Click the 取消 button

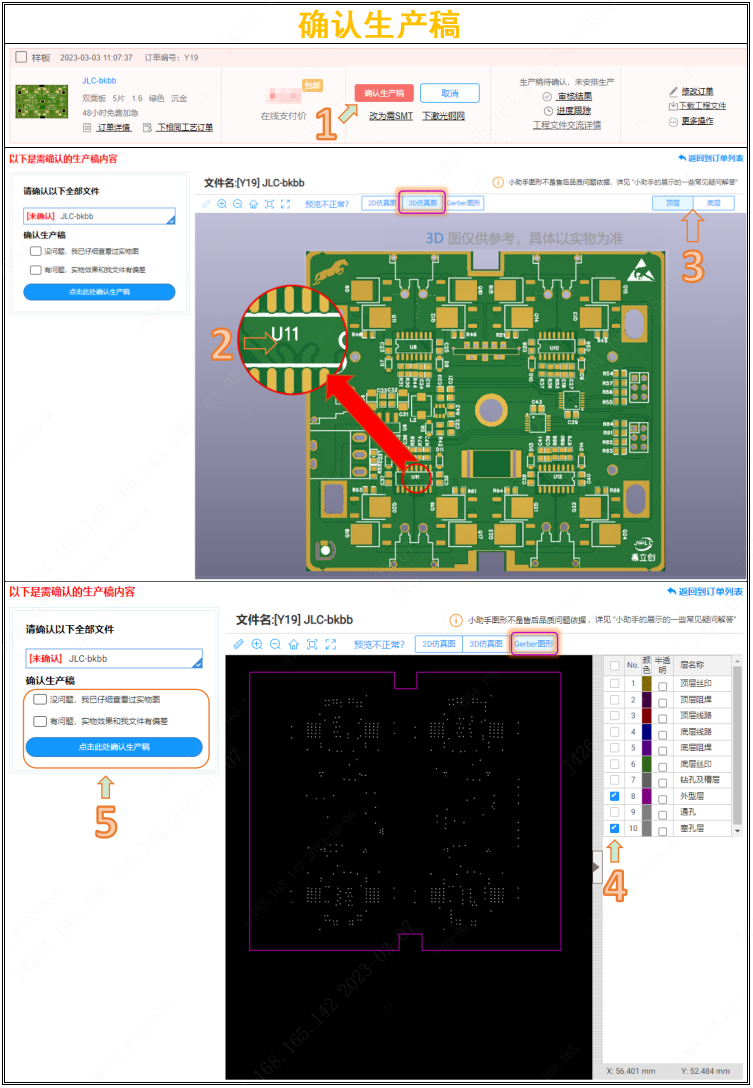449,94
